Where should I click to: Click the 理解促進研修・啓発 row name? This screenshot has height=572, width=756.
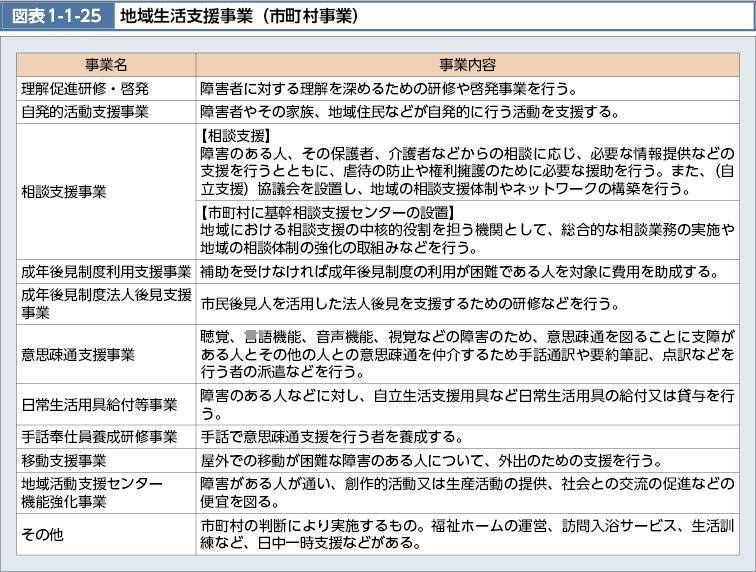pos(86,88)
